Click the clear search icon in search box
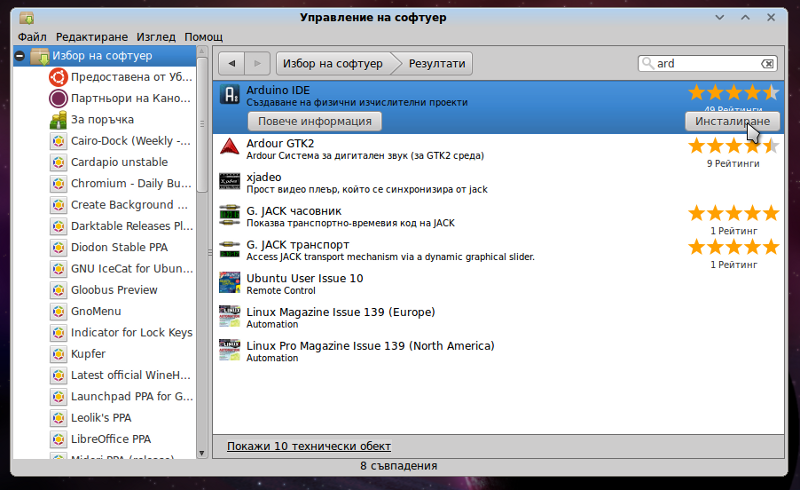 tap(767, 64)
